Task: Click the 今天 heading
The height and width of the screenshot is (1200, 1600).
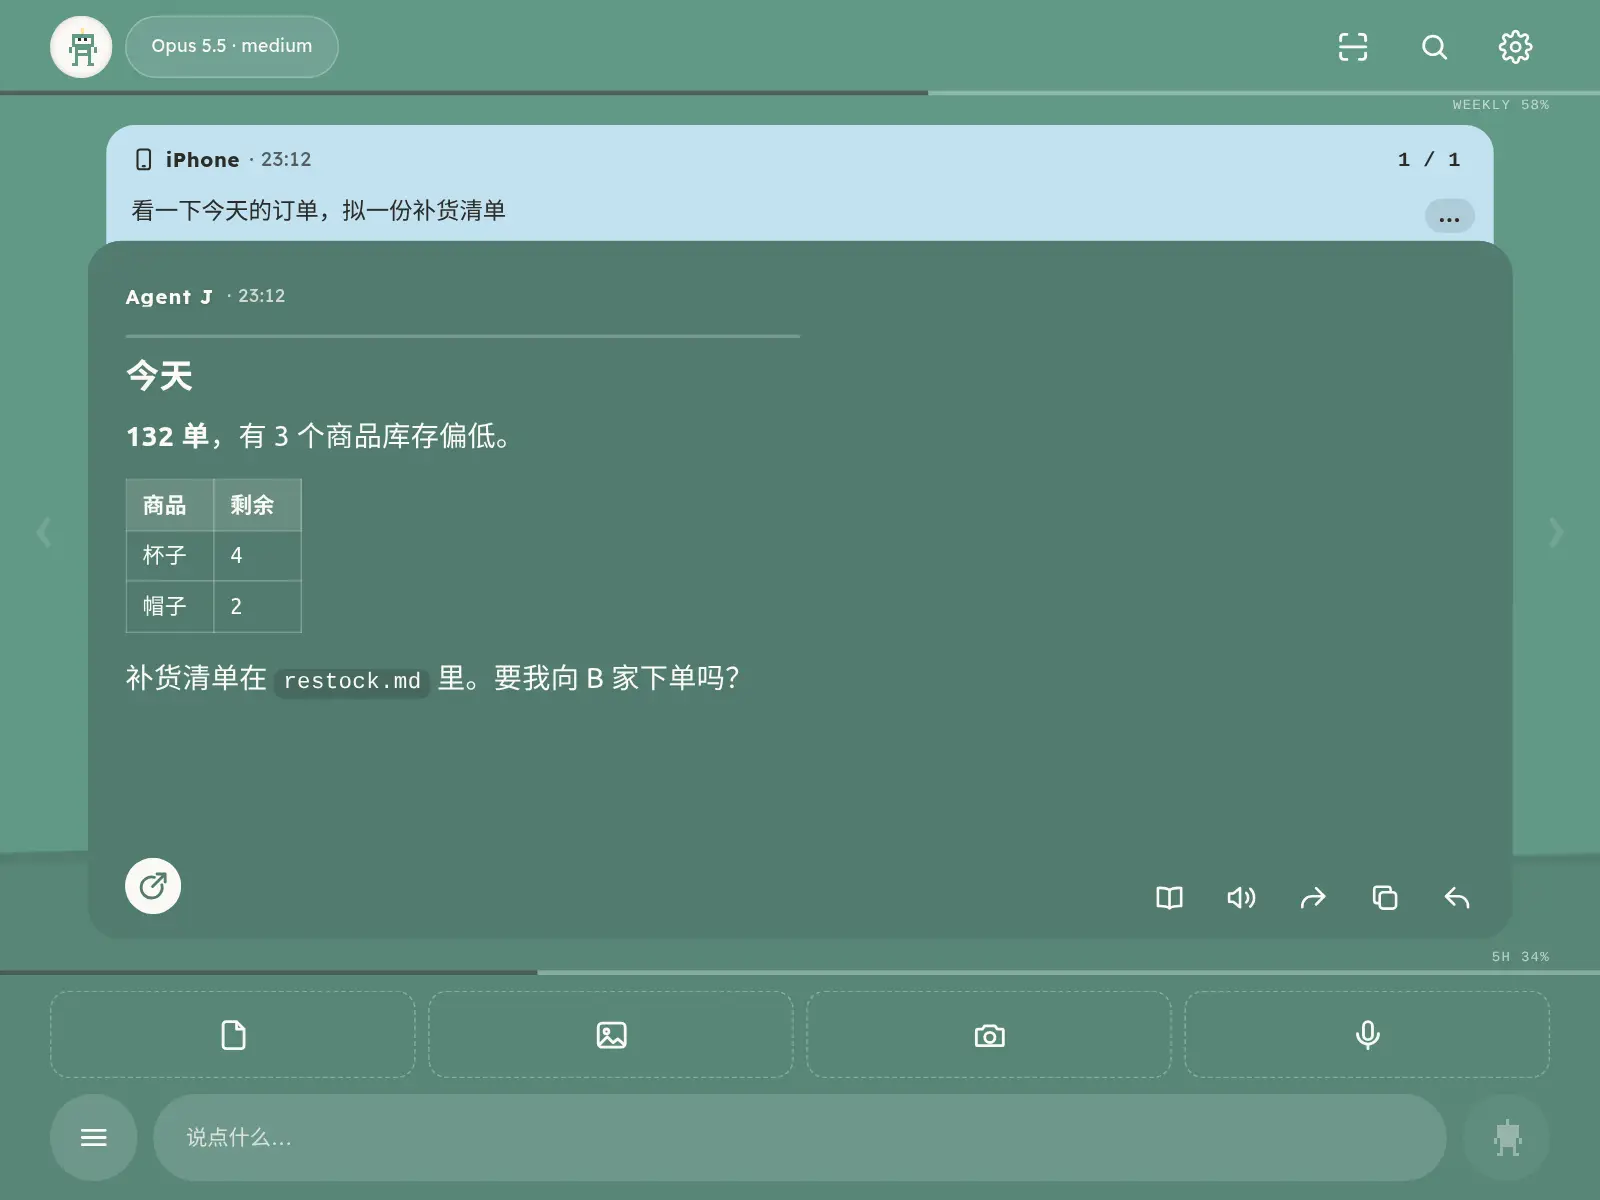Action: [x=159, y=376]
